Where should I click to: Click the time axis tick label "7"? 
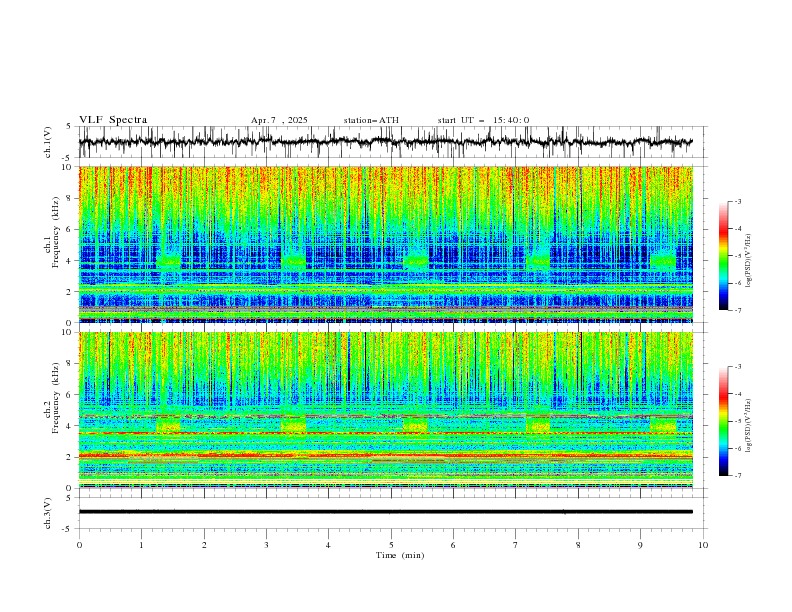pos(516,545)
